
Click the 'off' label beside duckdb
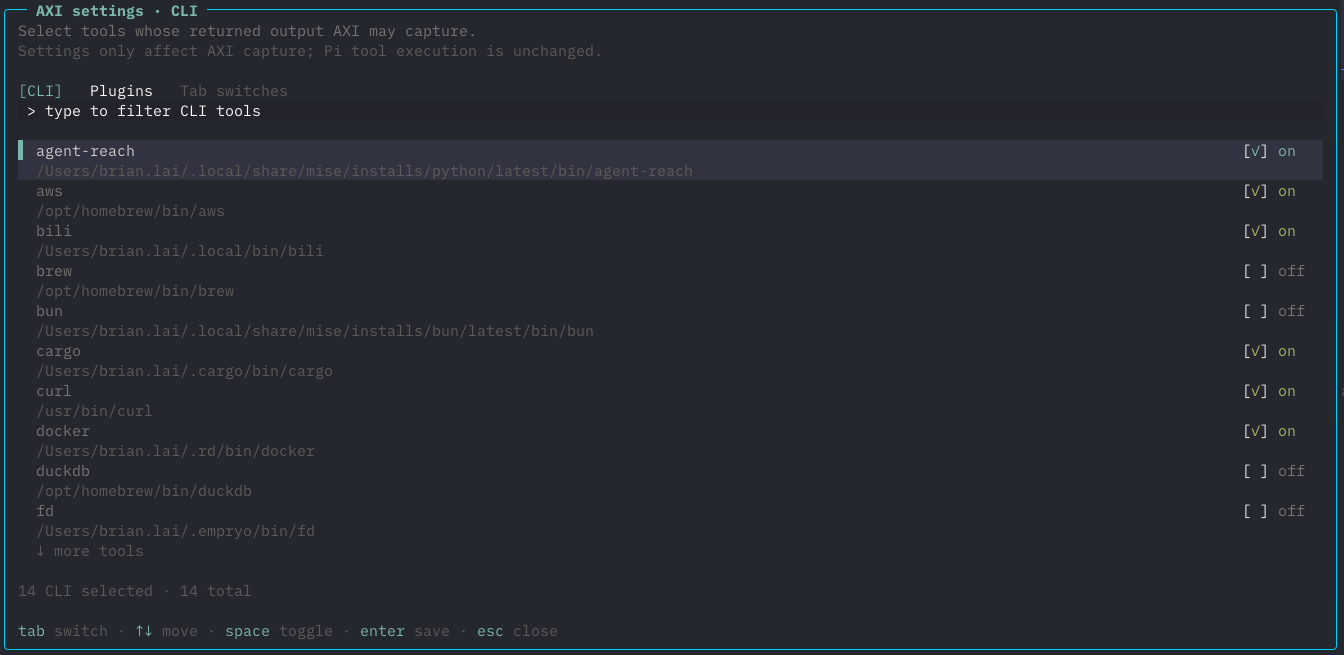(x=1291, y=471)
